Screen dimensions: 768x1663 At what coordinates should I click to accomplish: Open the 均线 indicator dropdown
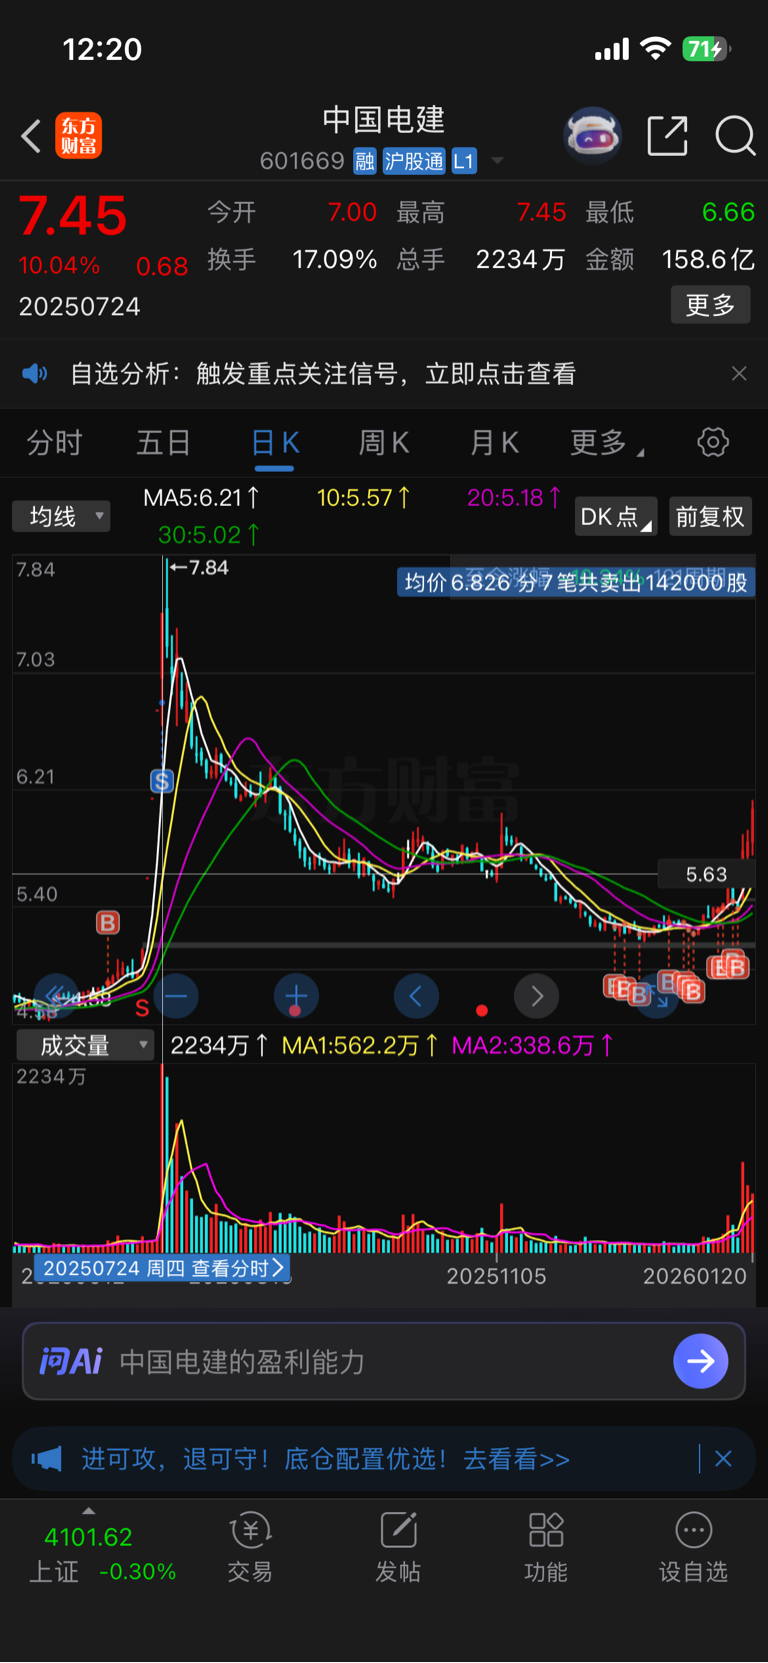coord(61,516)
